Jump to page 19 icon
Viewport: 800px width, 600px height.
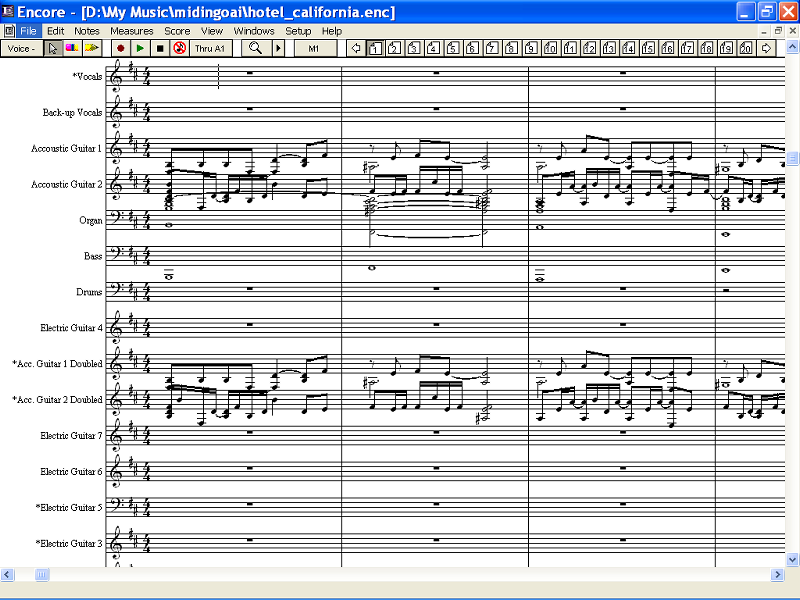tap(726, 48)
